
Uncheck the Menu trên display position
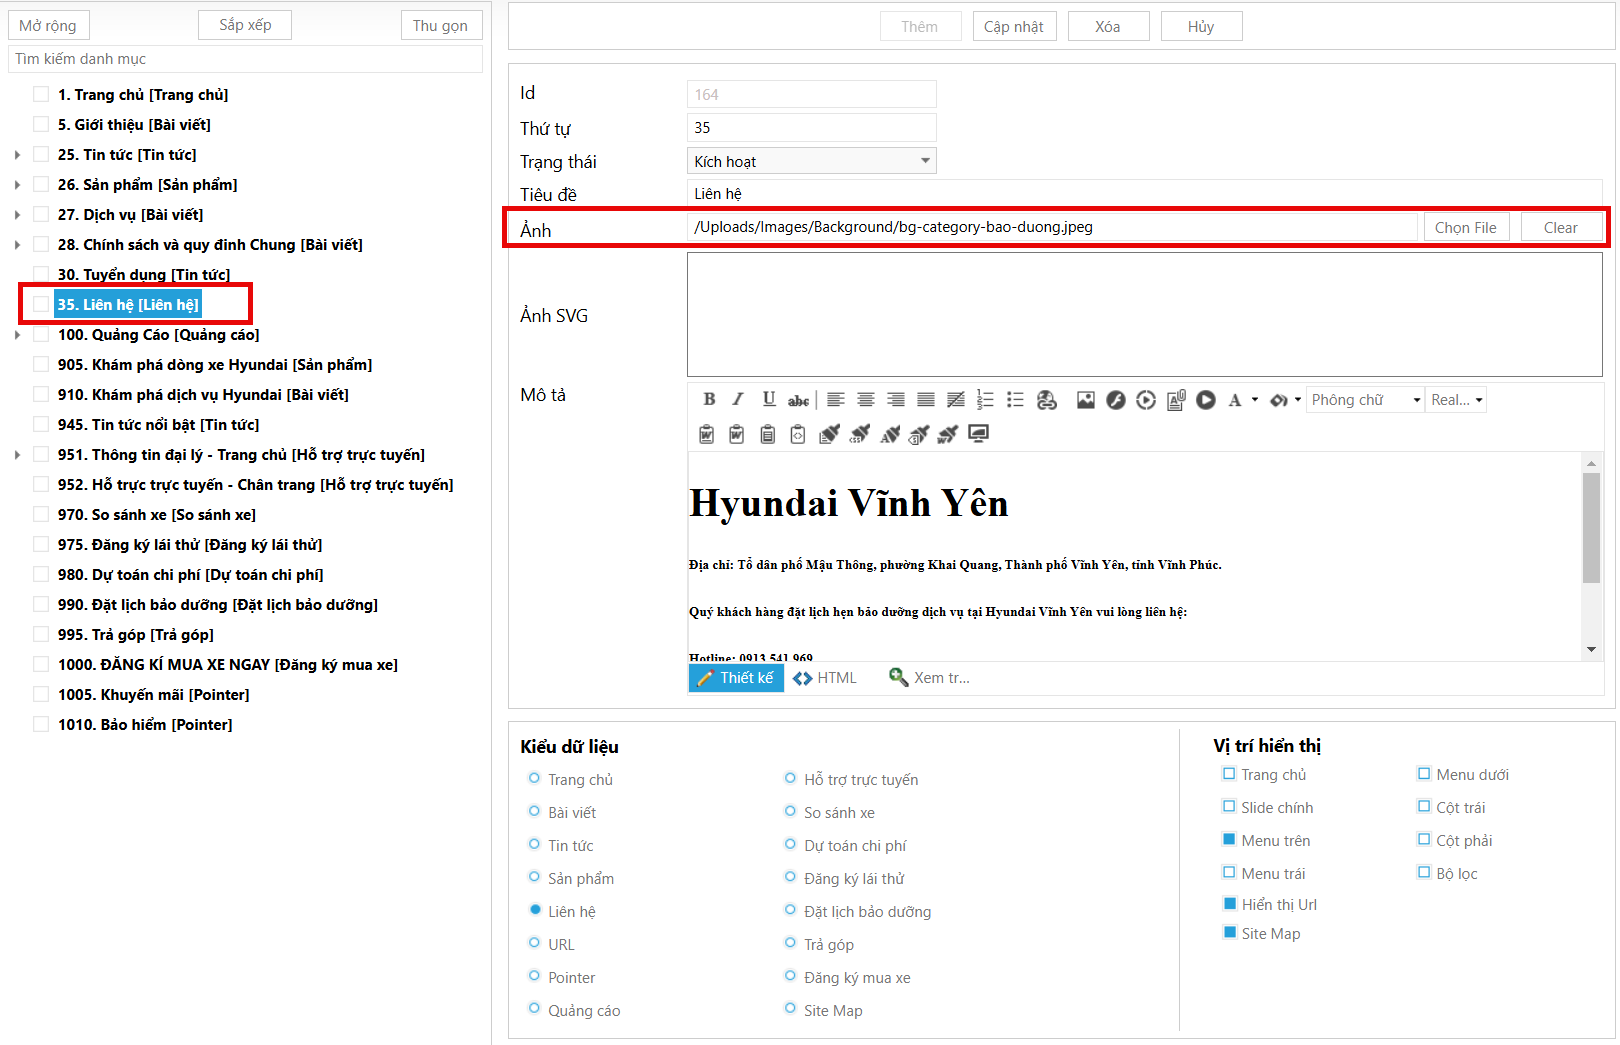click(1229, 840)
